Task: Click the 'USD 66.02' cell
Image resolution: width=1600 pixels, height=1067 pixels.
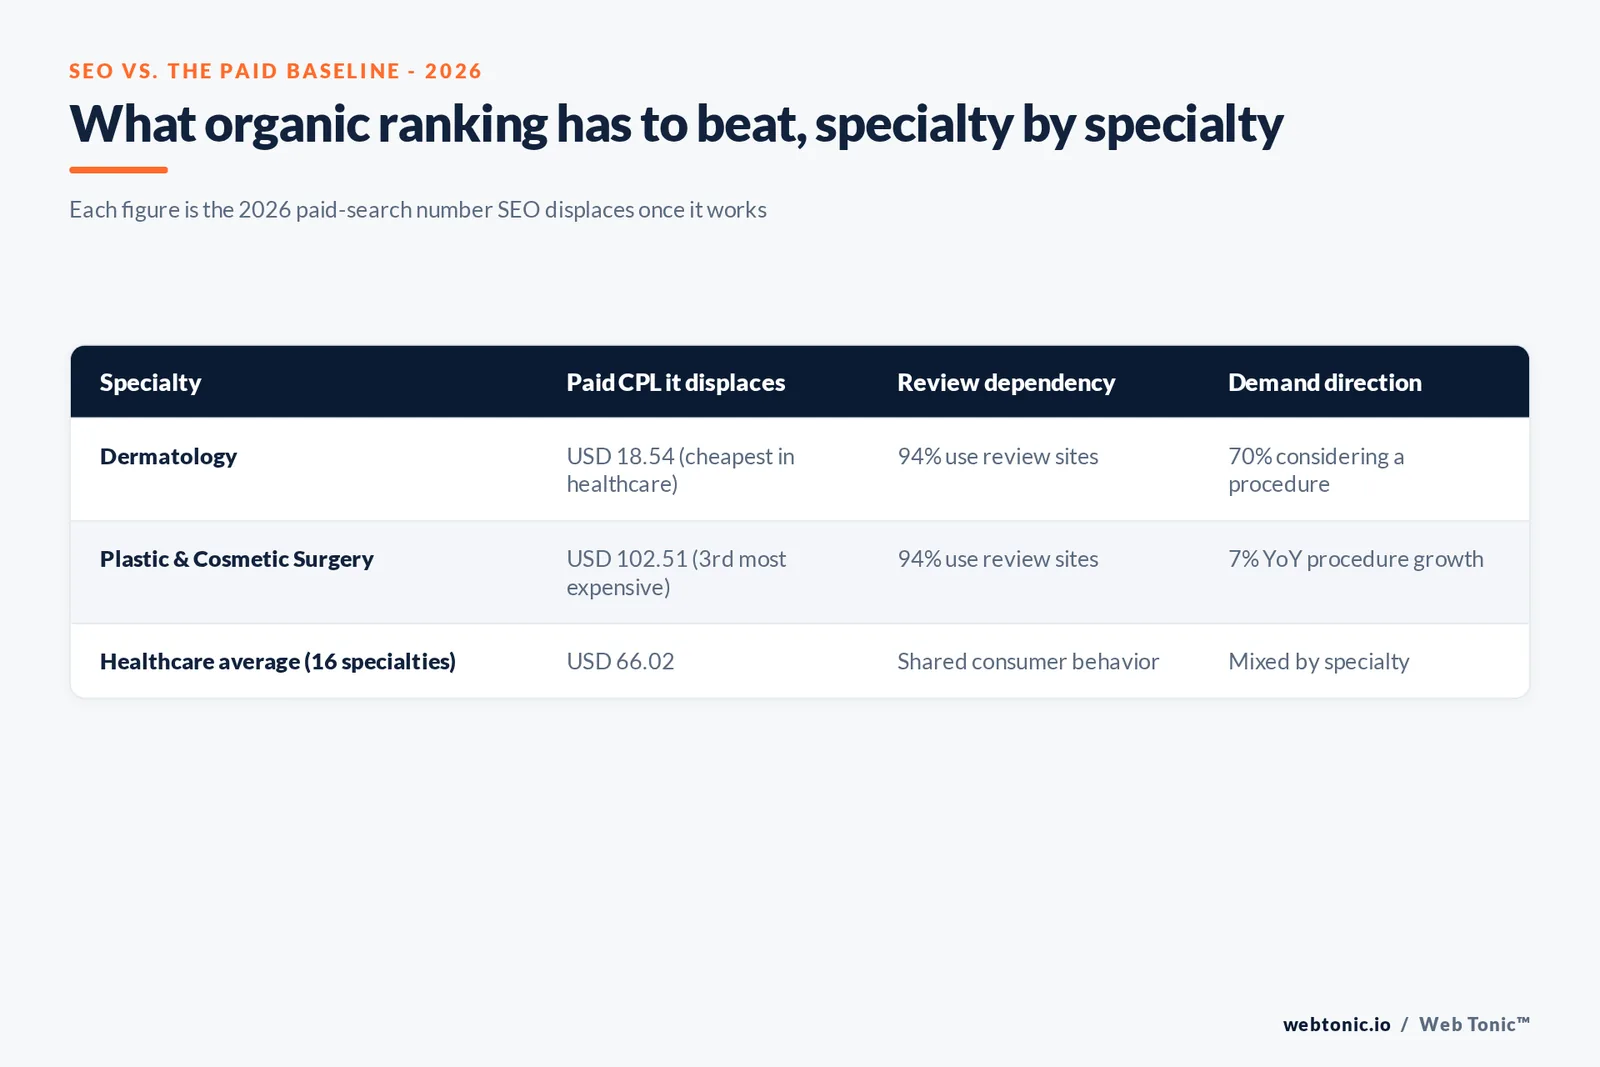Action: pos(620,661)
